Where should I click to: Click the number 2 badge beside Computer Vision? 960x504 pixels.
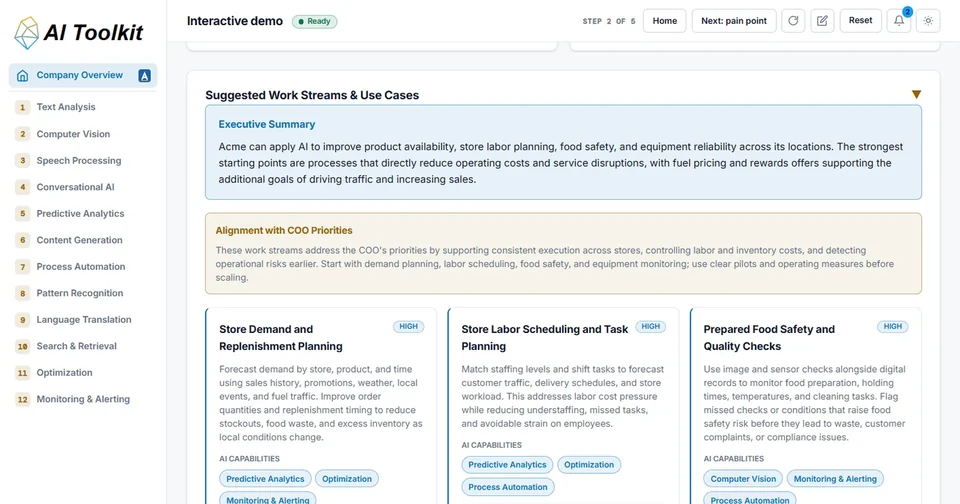pyautogui.click(x=23, y=134)
